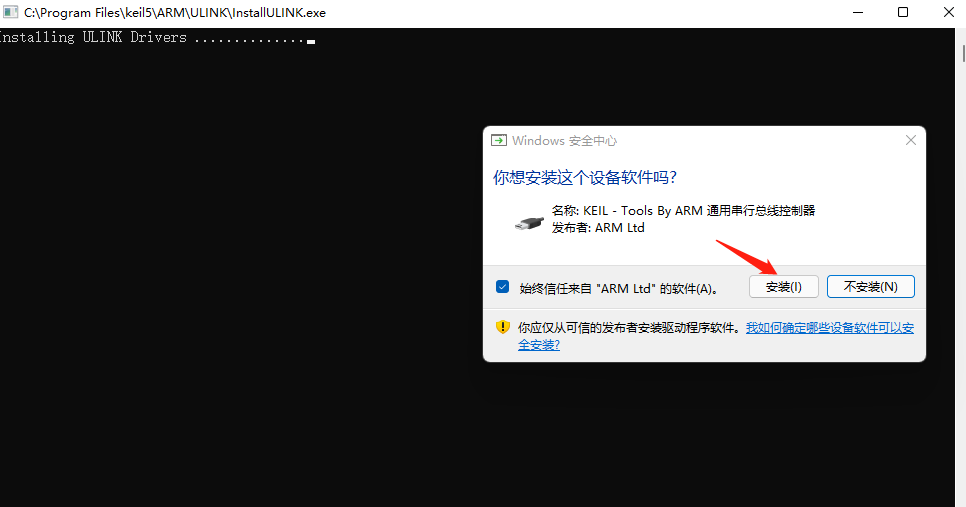Click the heading 你想安装这个设备软件吗?
The image size is (966, 507).
pyautogui.click(x=585, y=177)
